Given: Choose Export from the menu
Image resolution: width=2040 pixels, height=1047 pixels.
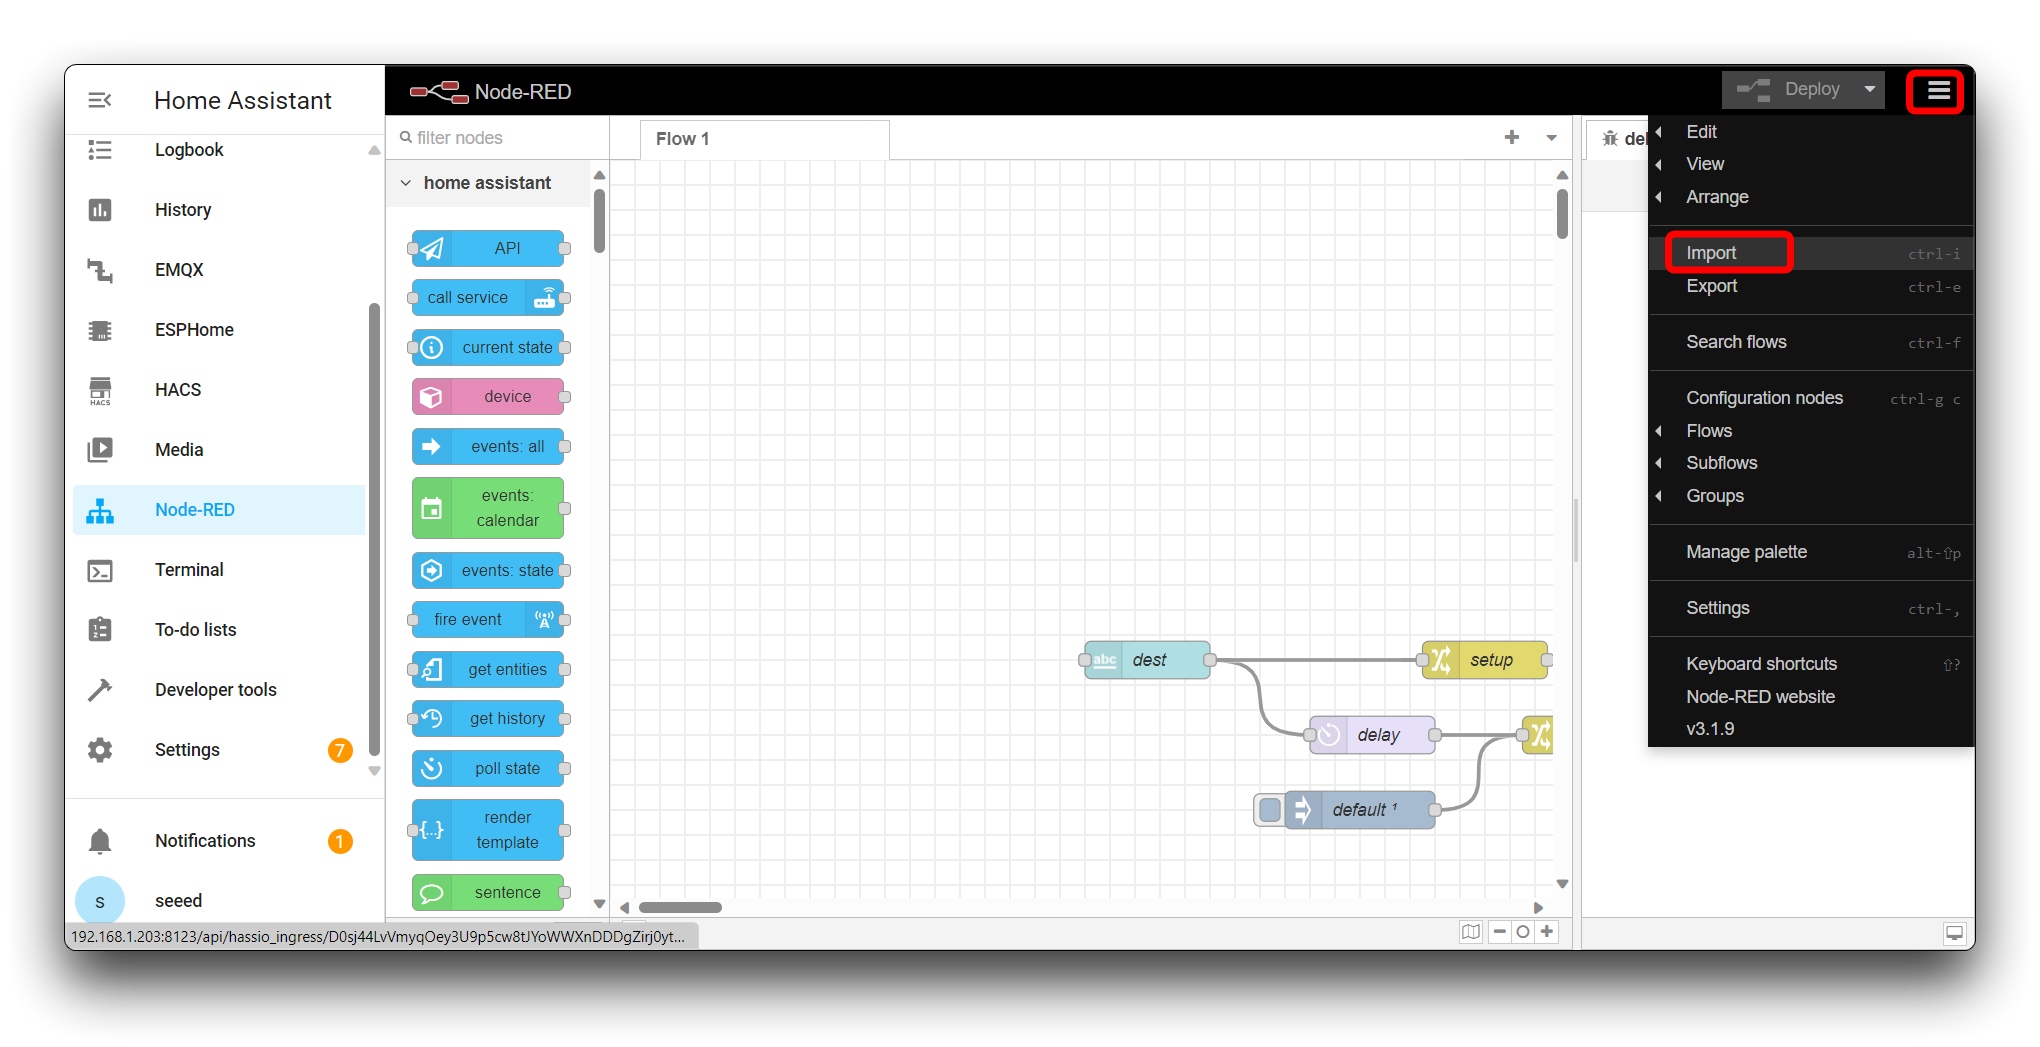Looking at the screenshot, I should tap(1811, 286).
